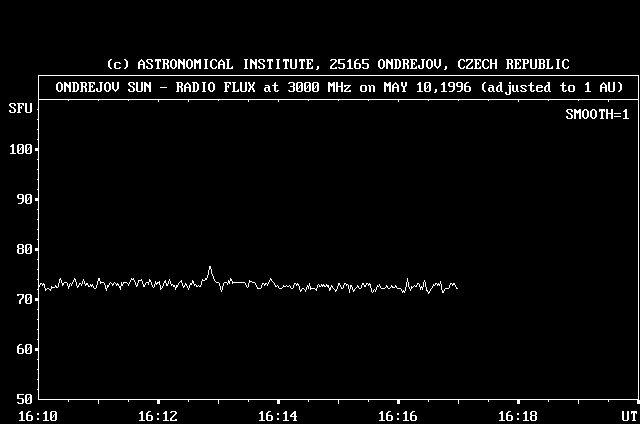Click the "(adjusted to 1 AU)" title text
The width and height of the screenshot is (640, 424).
(552, 87)
